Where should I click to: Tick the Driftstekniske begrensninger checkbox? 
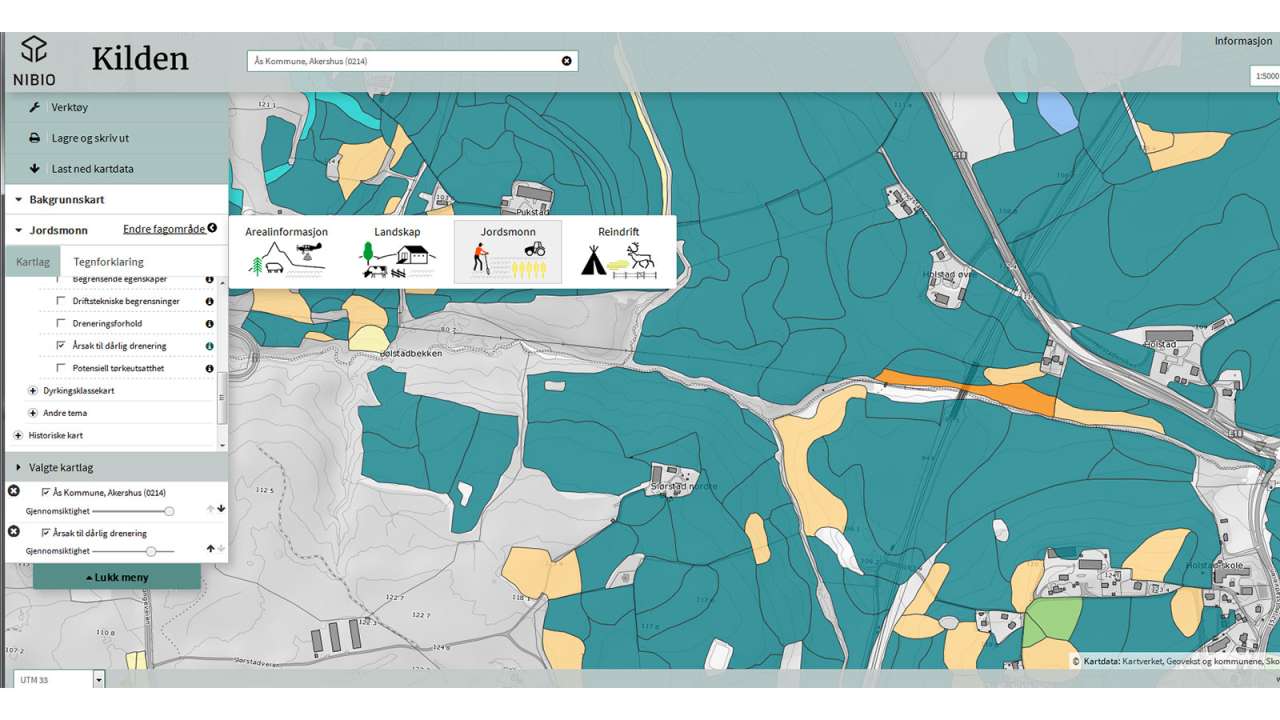tap(62, 301)
